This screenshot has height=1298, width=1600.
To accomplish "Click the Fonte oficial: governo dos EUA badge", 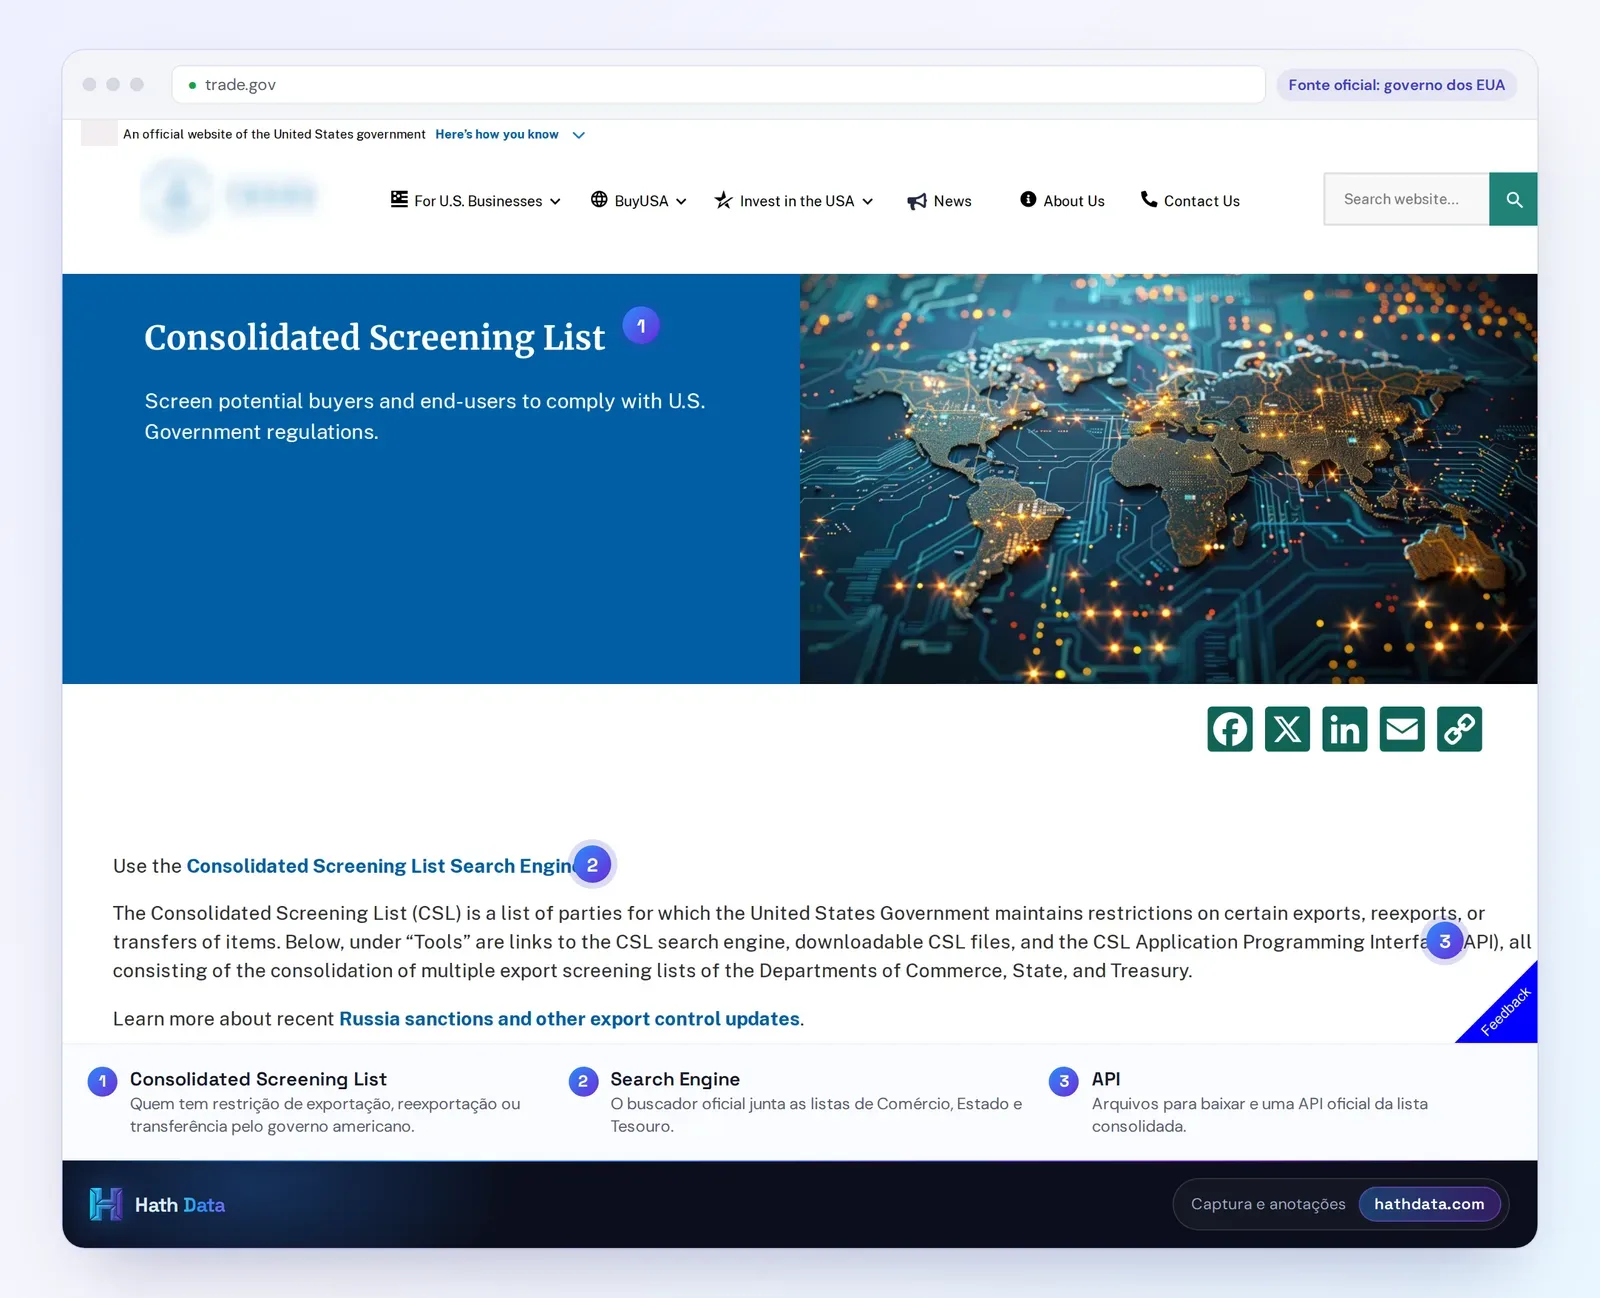I will click(x=1396, y=85).
